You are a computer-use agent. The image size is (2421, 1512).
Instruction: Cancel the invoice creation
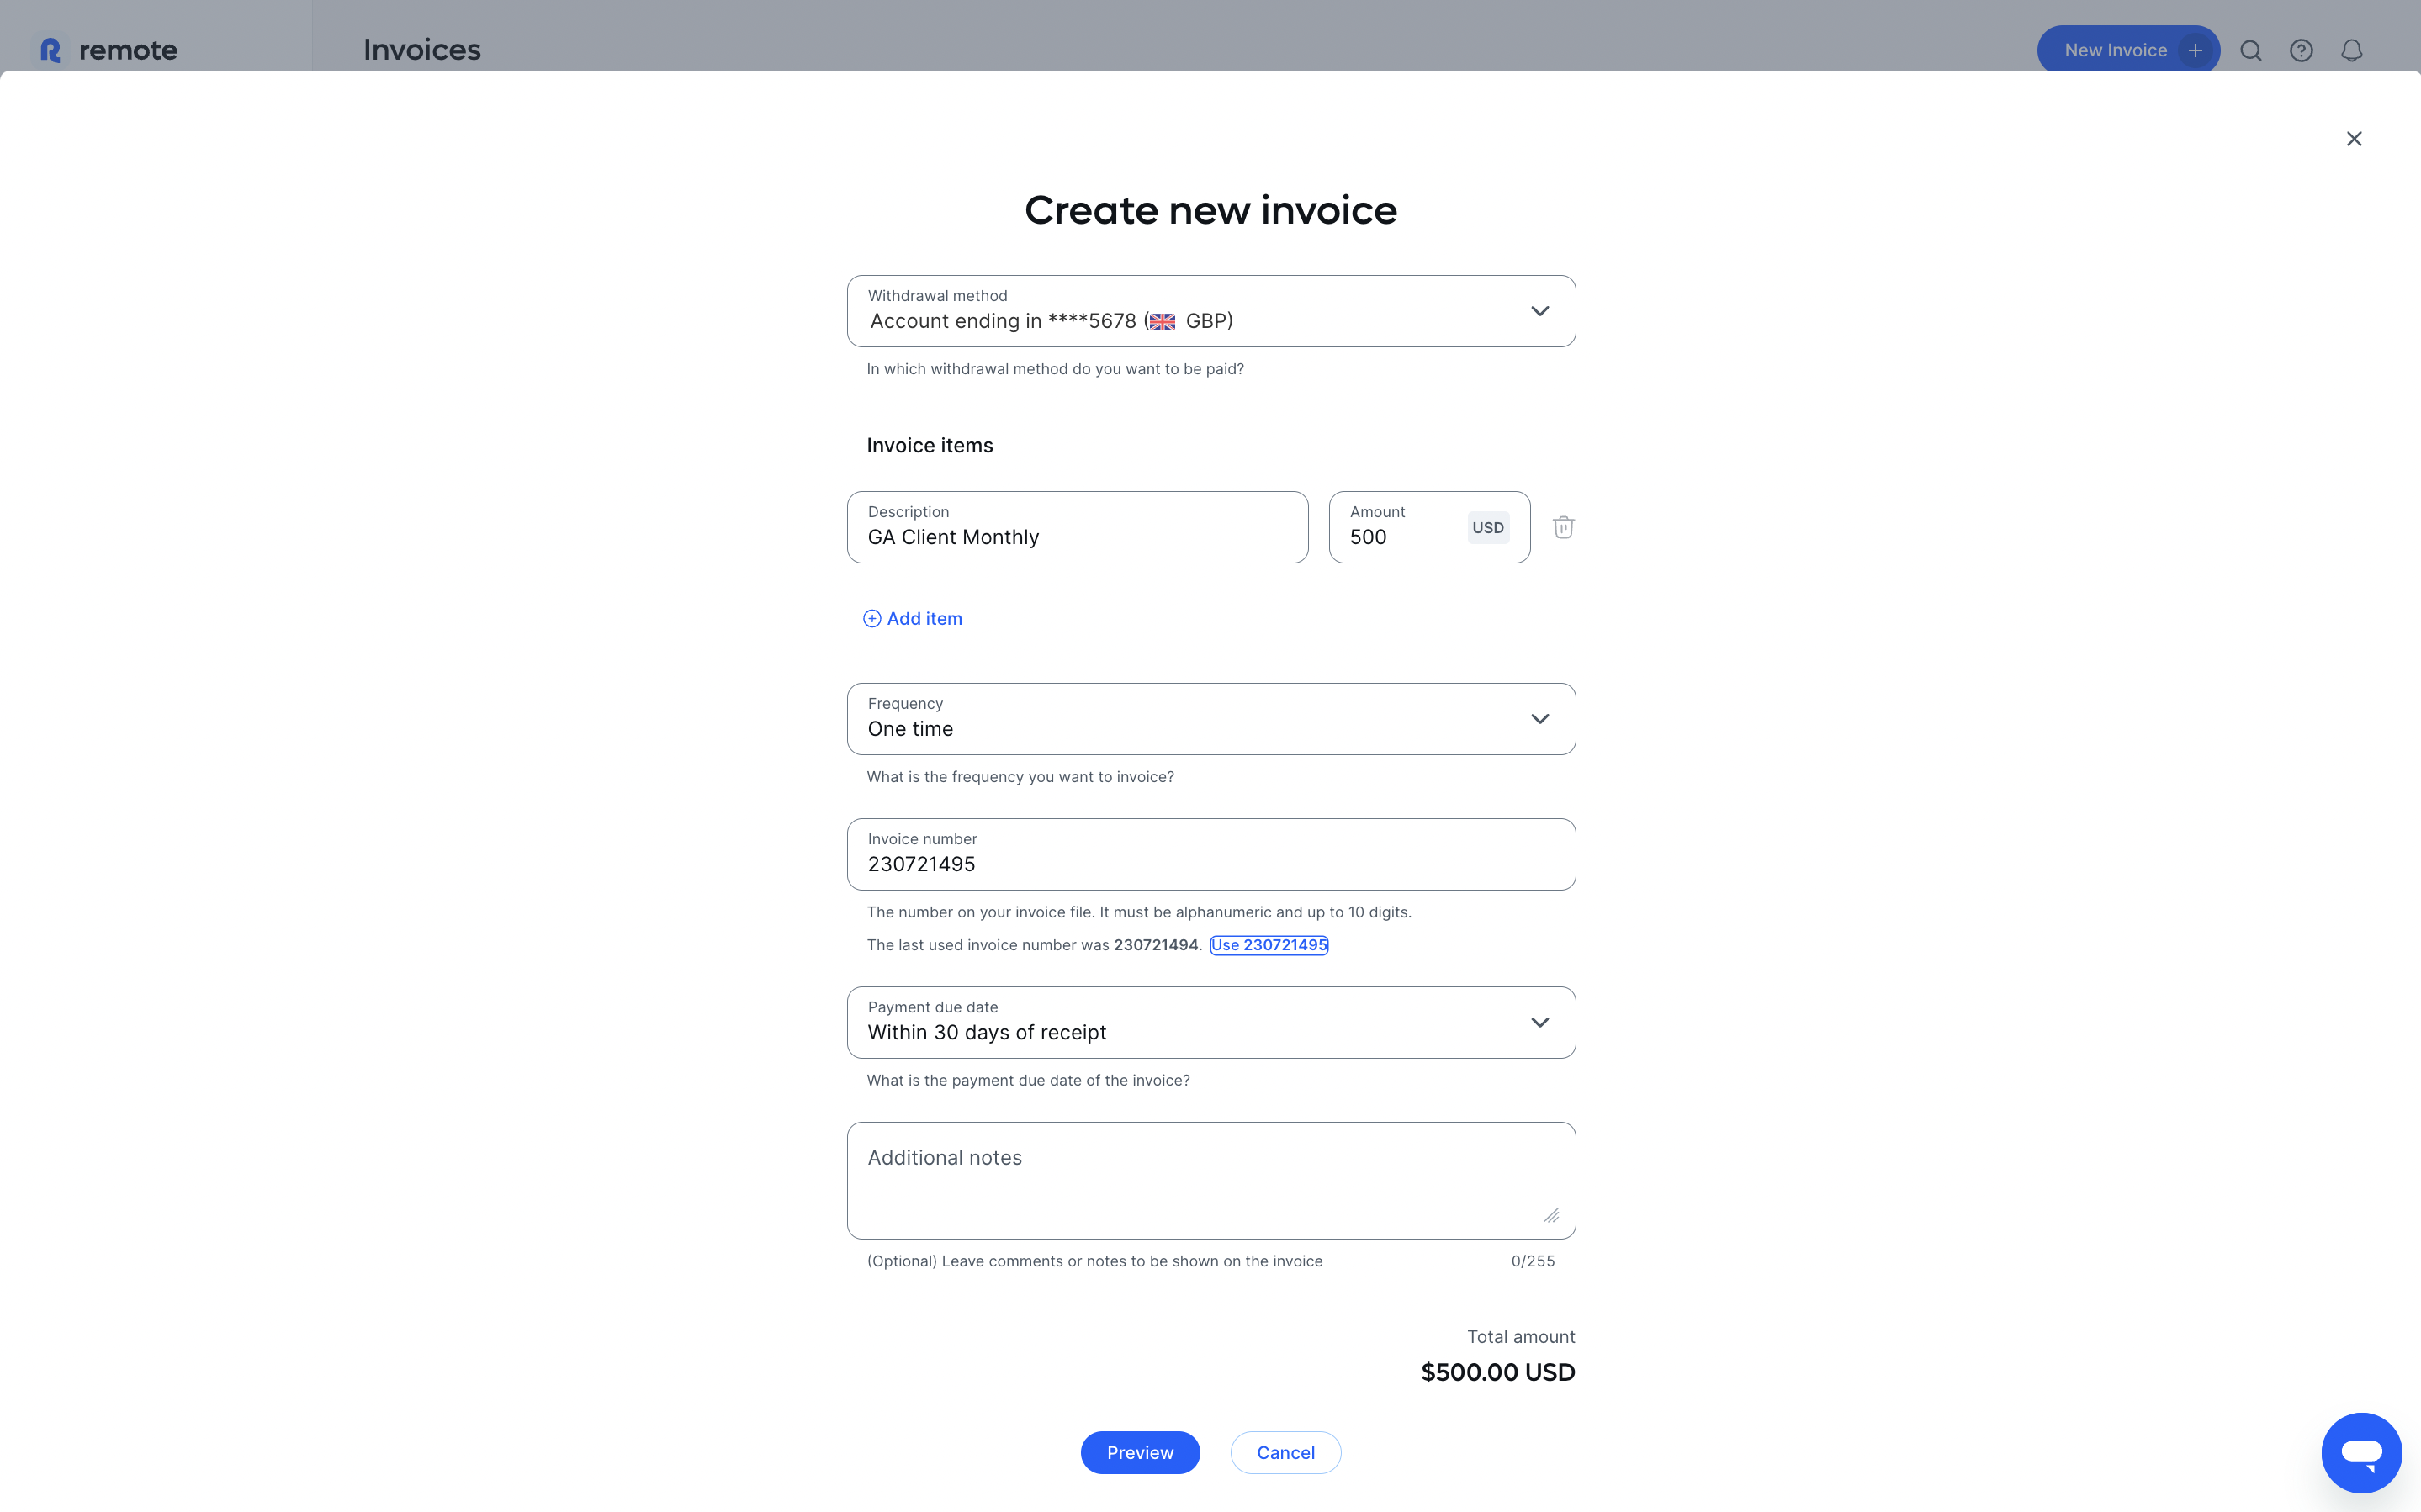pos(1285,1452)
